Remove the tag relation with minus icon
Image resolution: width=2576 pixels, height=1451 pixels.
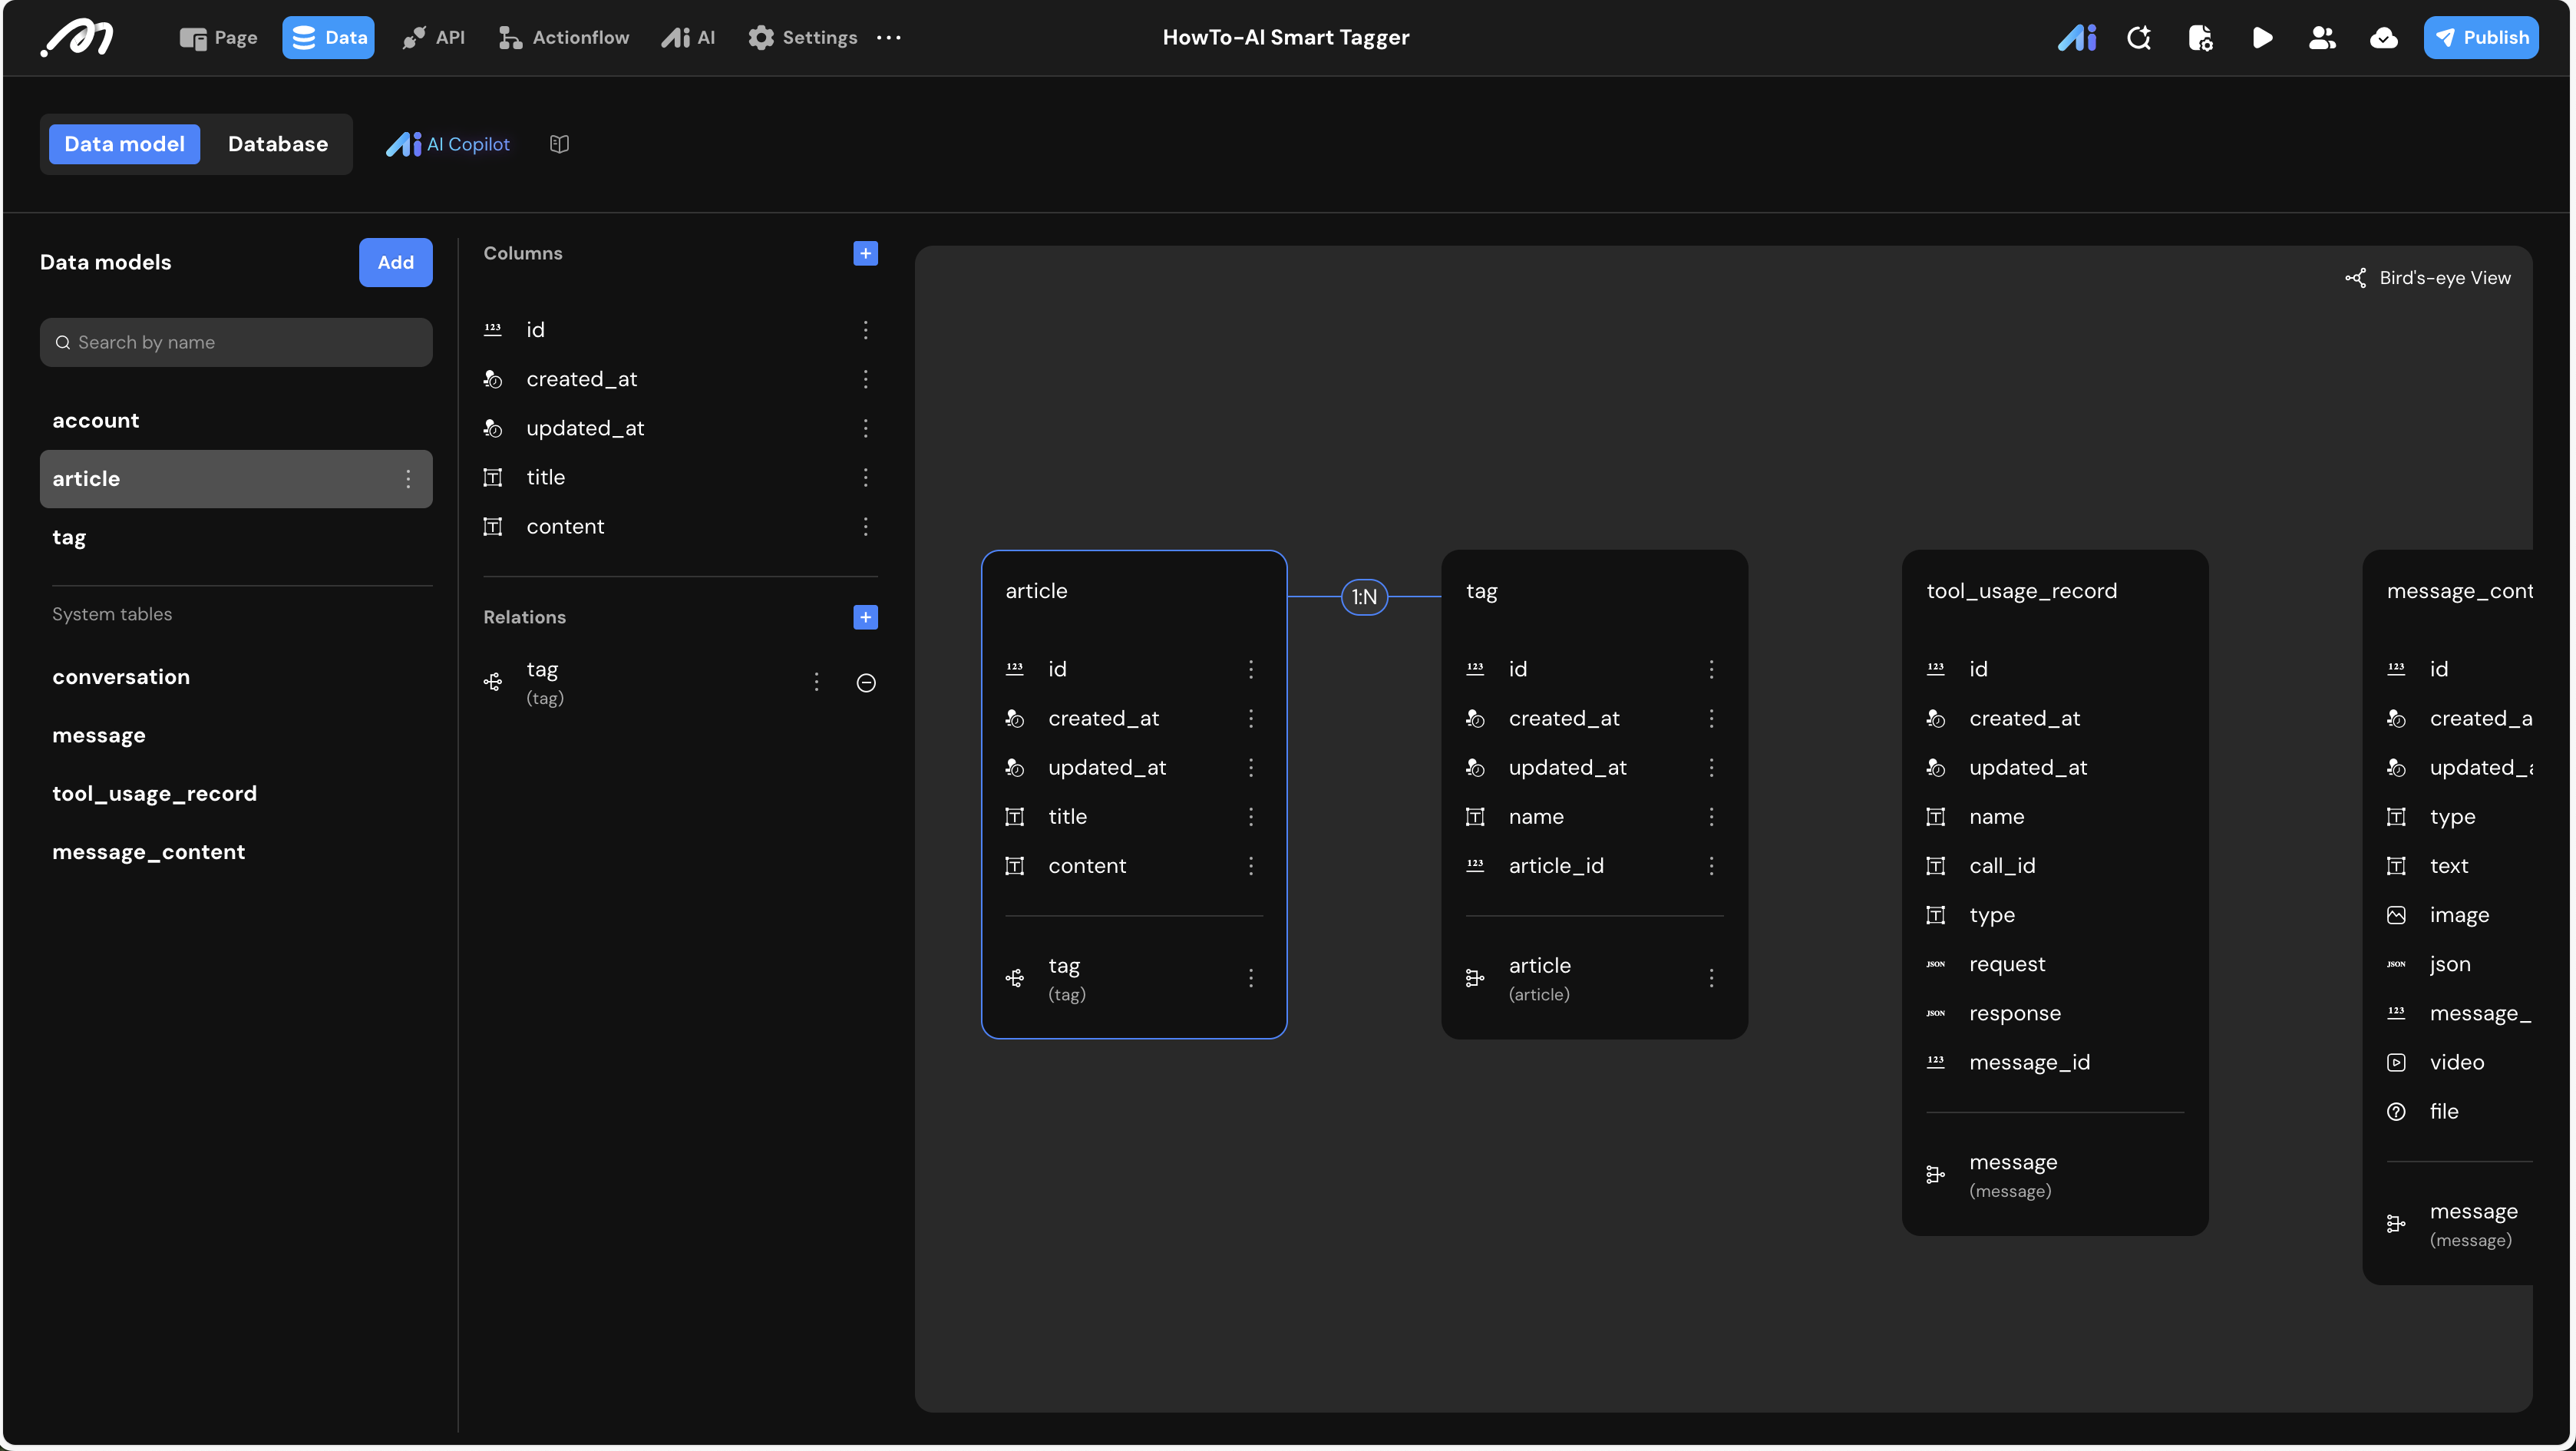(866, 683)
